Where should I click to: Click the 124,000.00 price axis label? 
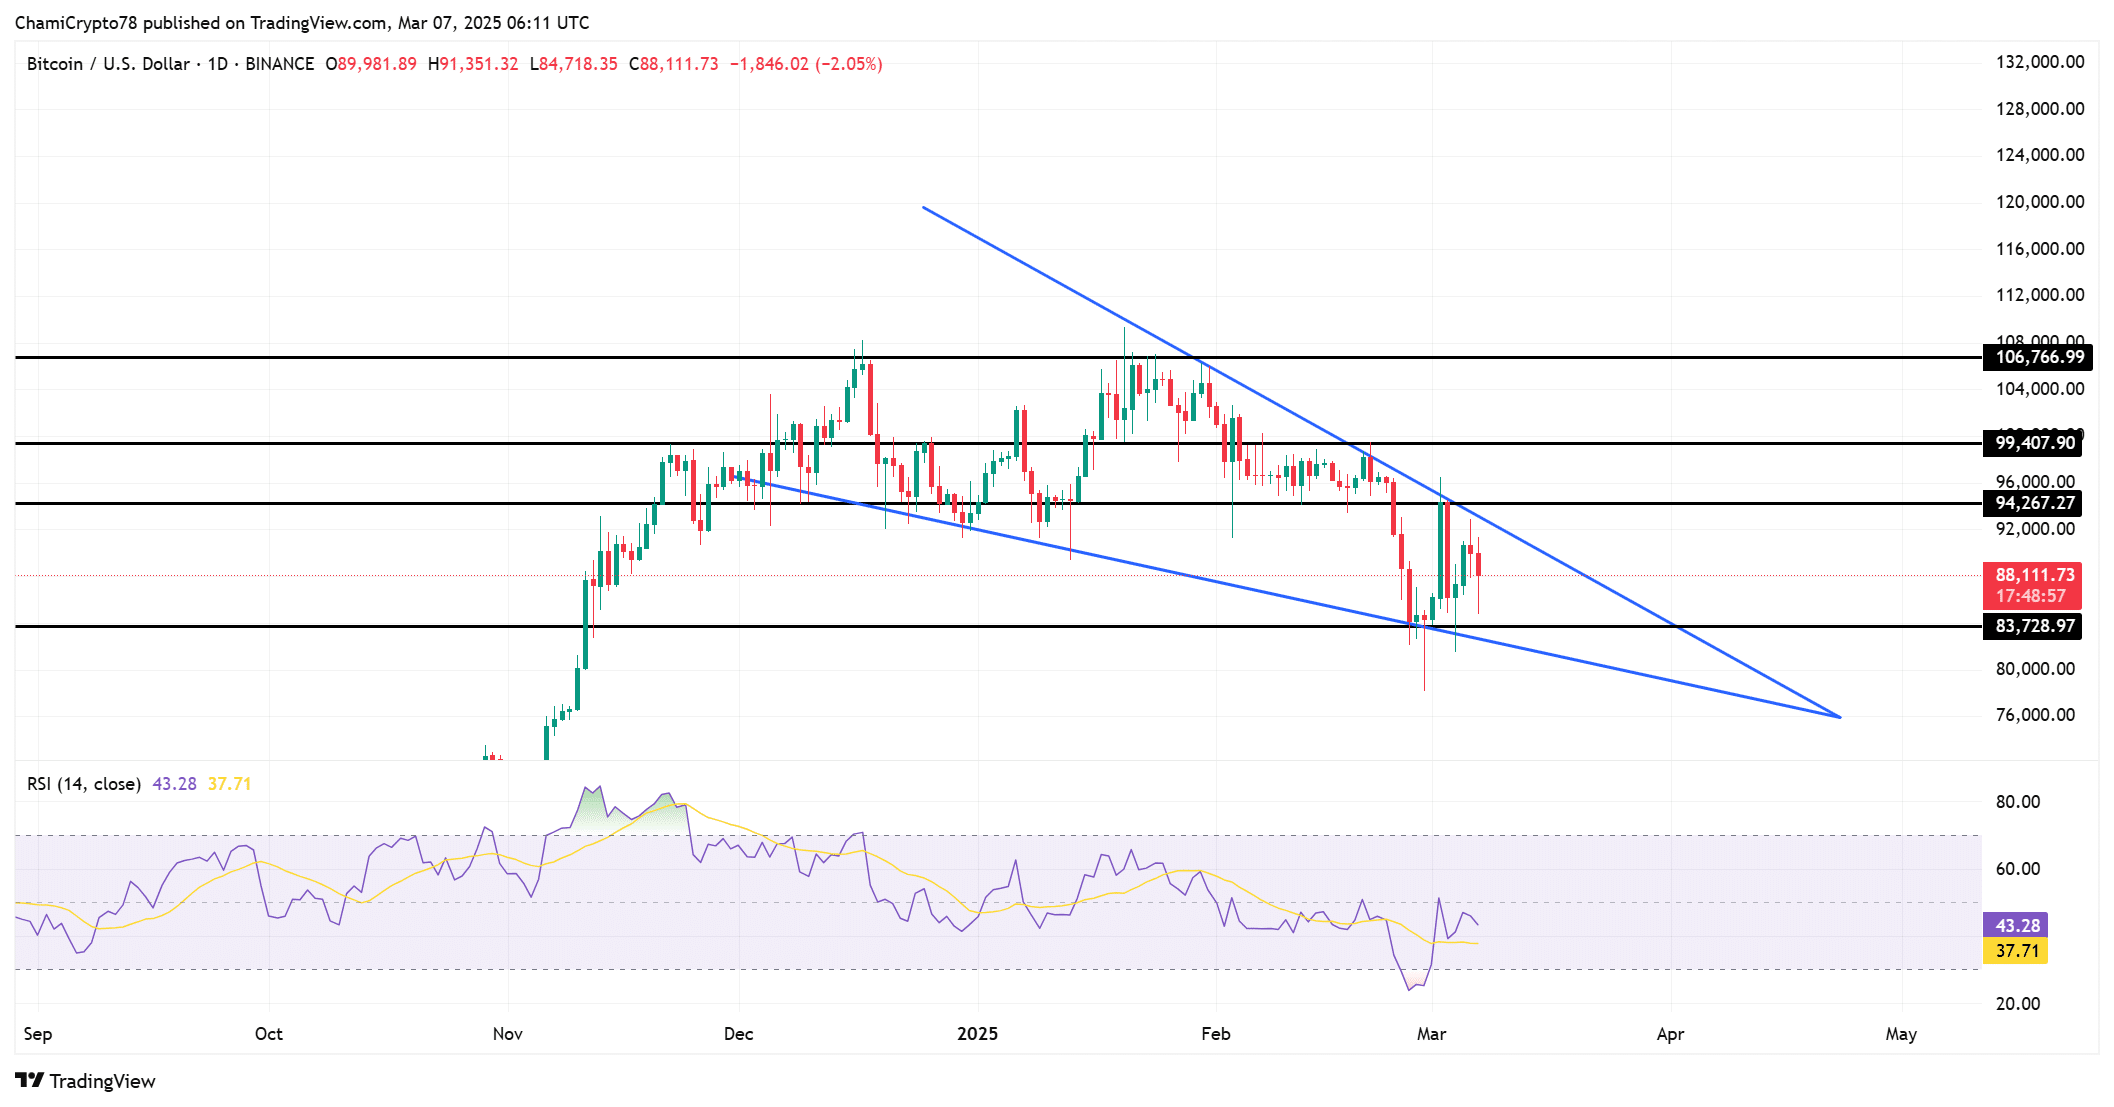(2040, 155)
